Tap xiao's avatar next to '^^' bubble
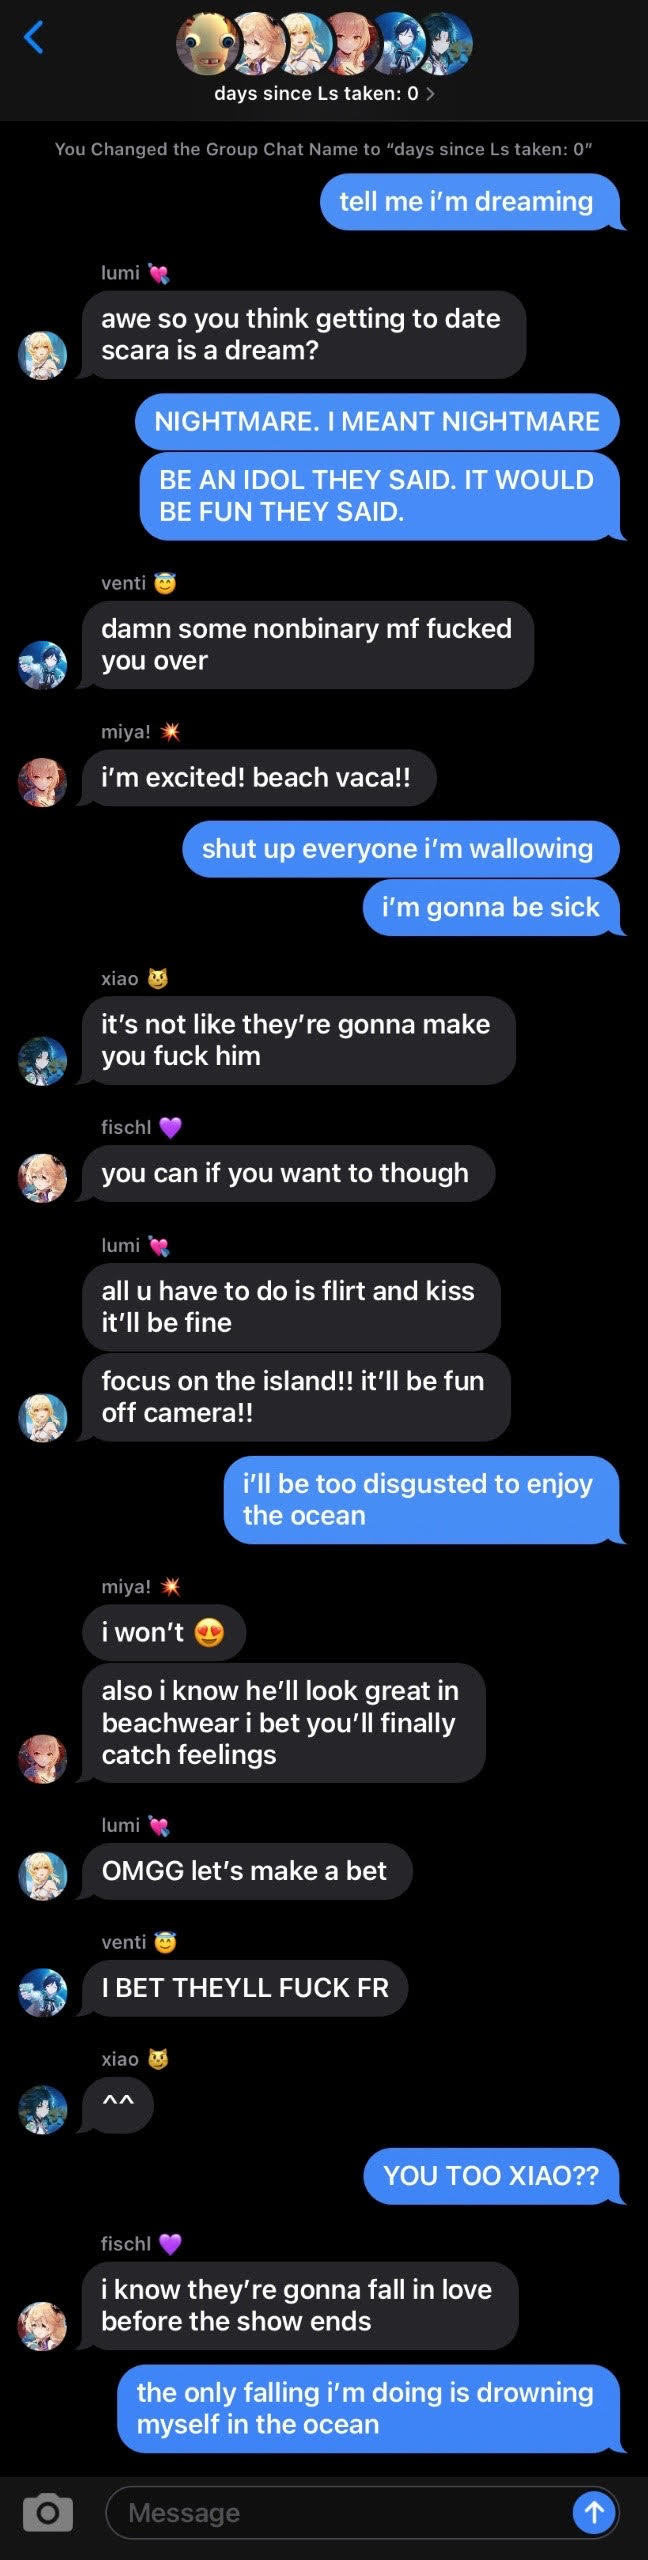Screen dimensions: 648x2560 [43, 2110]
